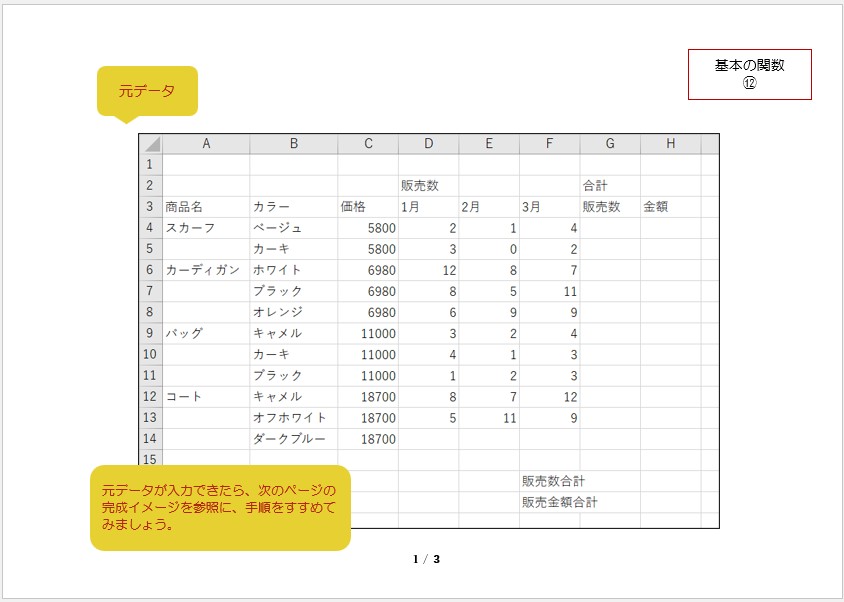
Task: Click the 基本の関数 ⑫ title box
Action: 750,74
